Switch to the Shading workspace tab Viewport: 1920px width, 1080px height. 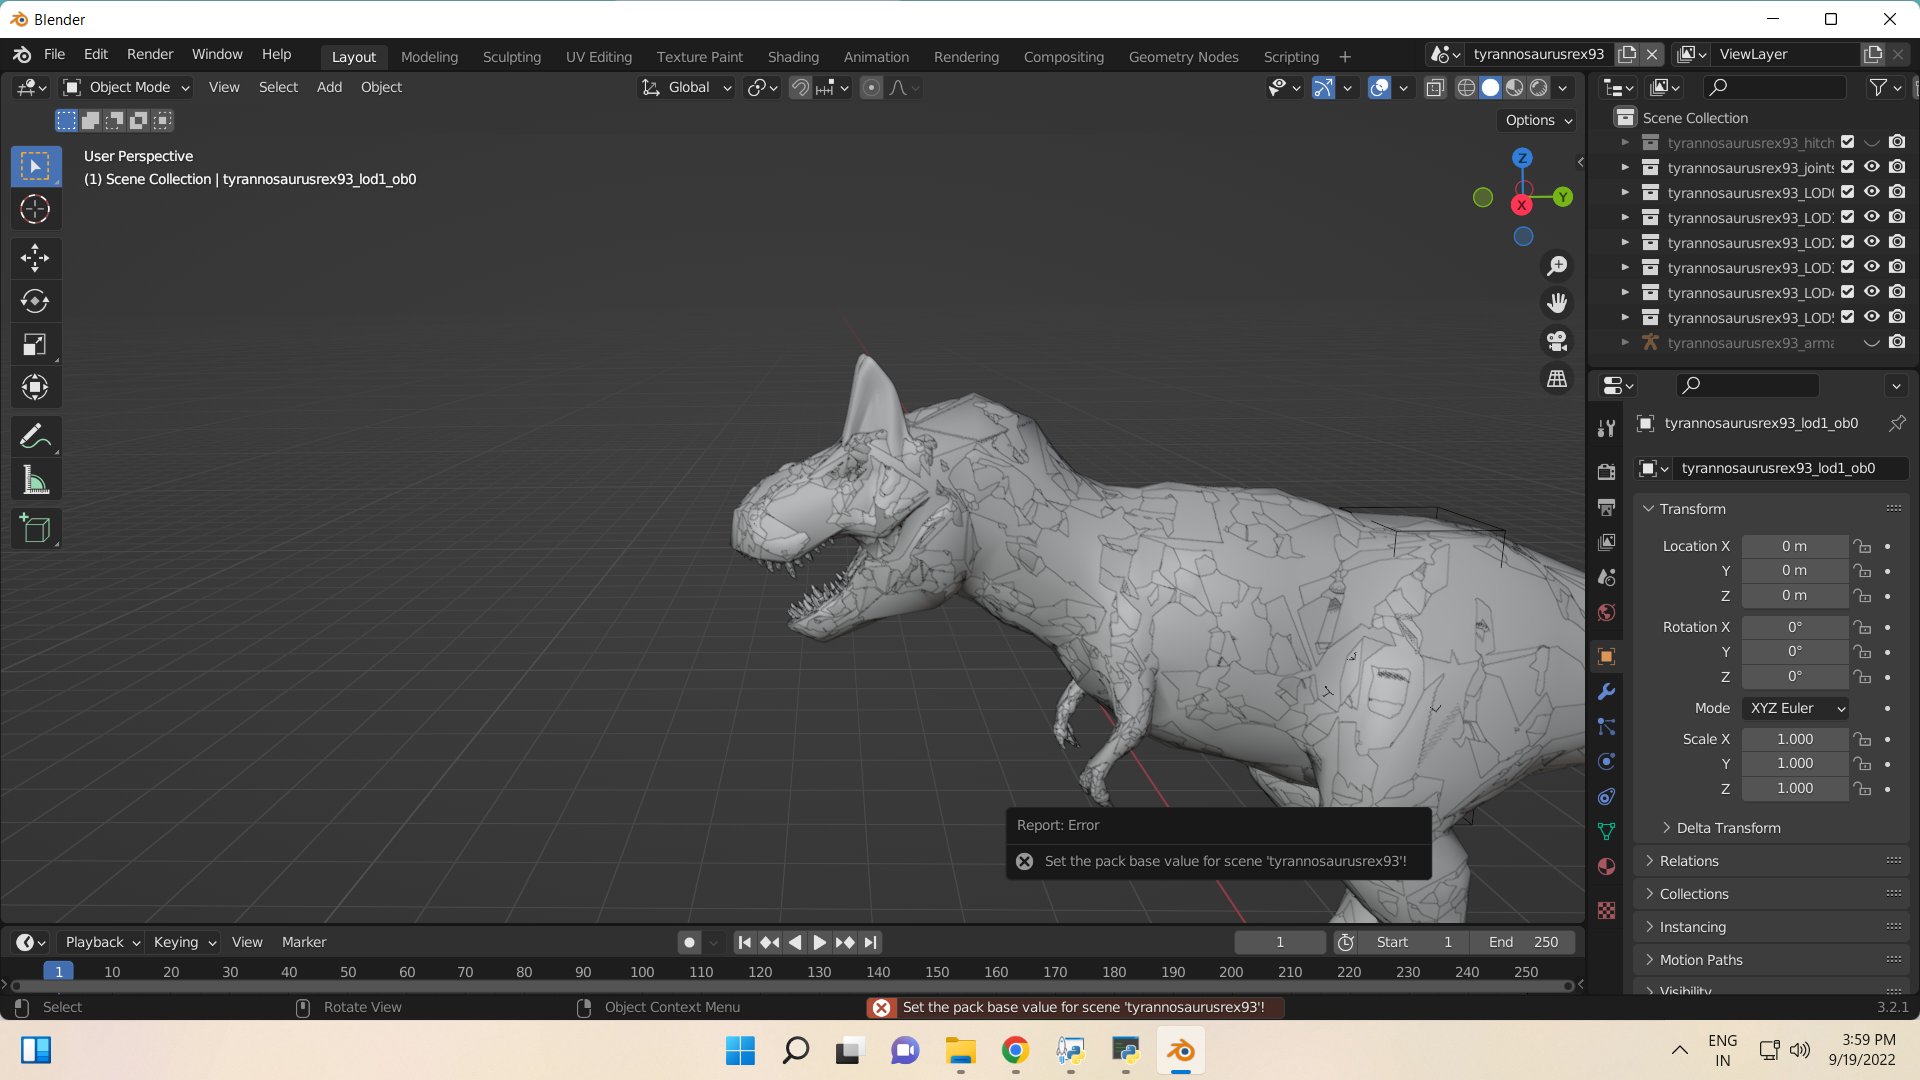coord(792,57)
